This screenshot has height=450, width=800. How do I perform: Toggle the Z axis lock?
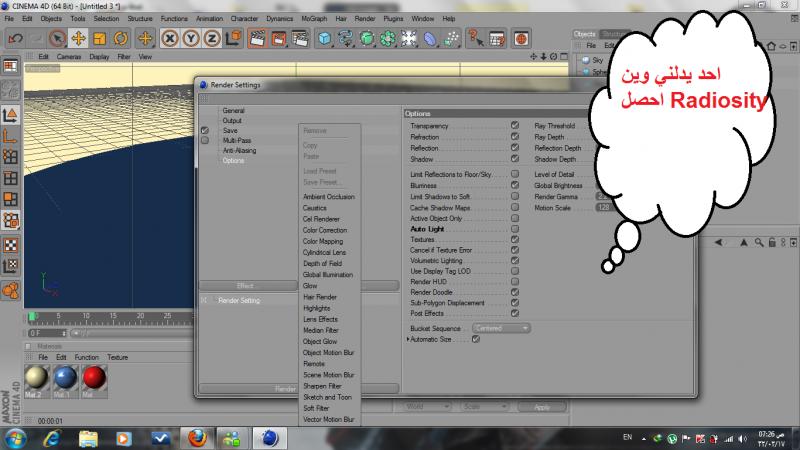[212, 38]
